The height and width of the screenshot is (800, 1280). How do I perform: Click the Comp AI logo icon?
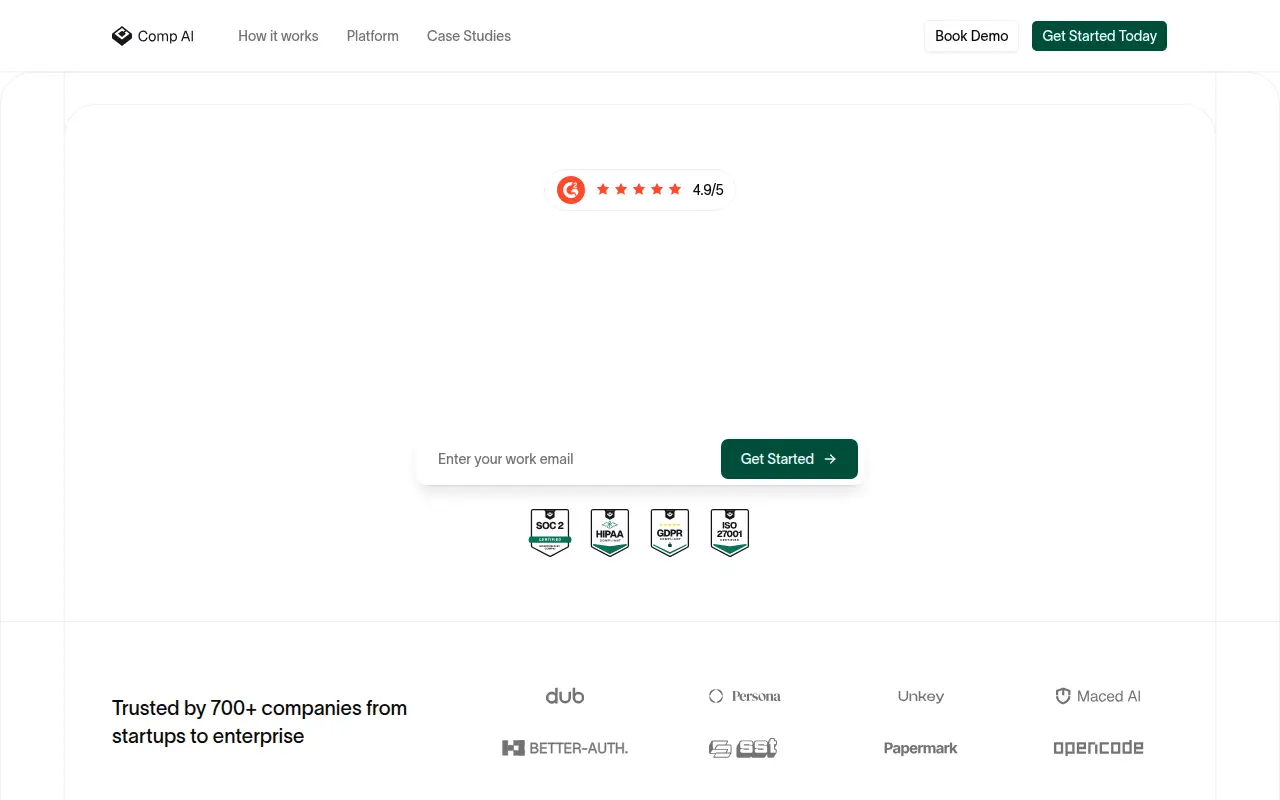pyautogui.click(x=122, y=36)
